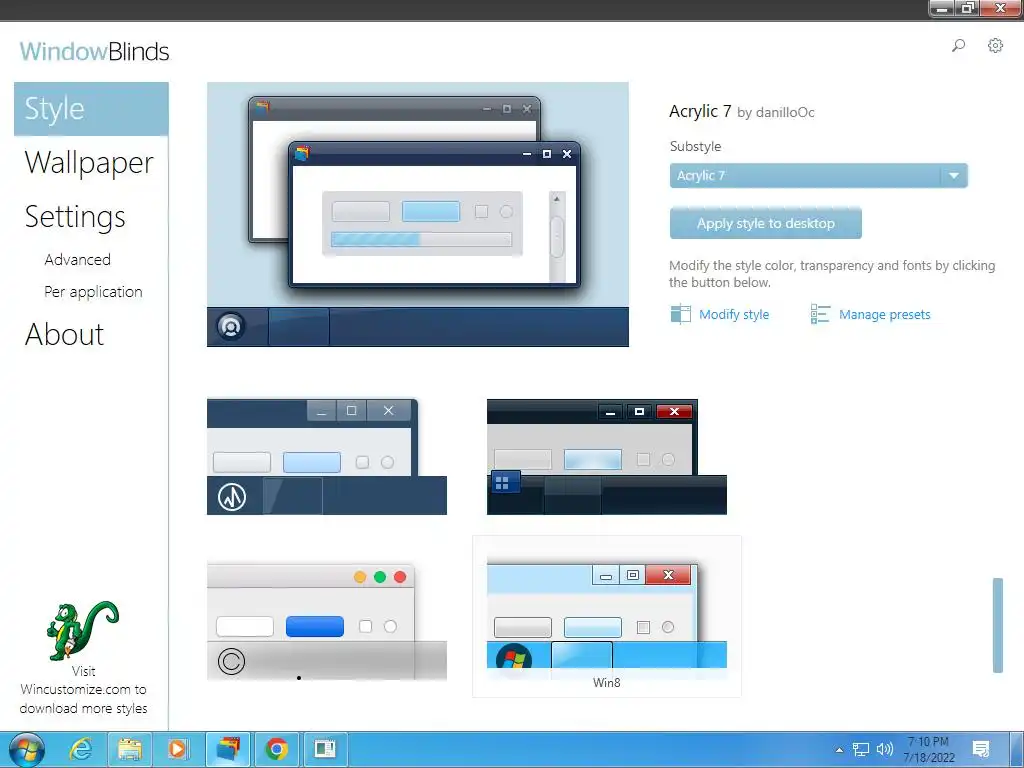Open the Windows Start orb
This screenshot has height=768, width=1024.
point(27,750)
